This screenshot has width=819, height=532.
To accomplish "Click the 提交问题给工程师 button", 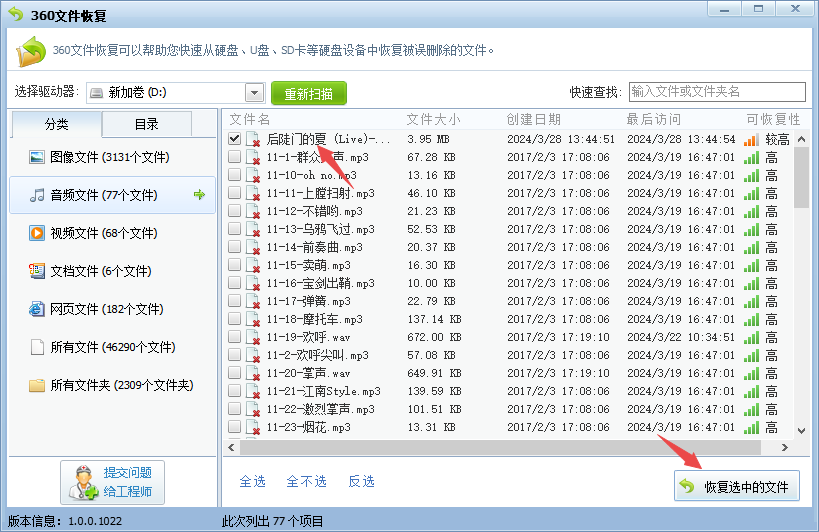I will tap(112, 482).
